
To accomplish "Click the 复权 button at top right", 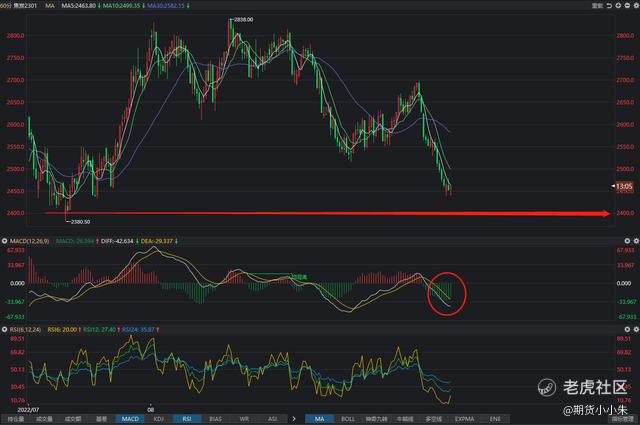I will [598, 6].
